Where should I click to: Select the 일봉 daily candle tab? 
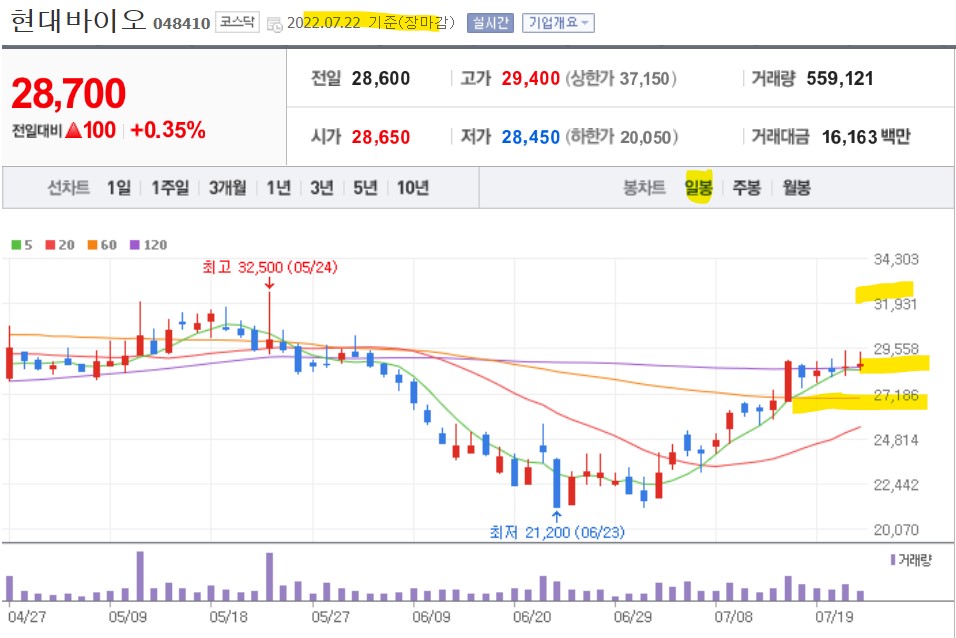point(699,188)
